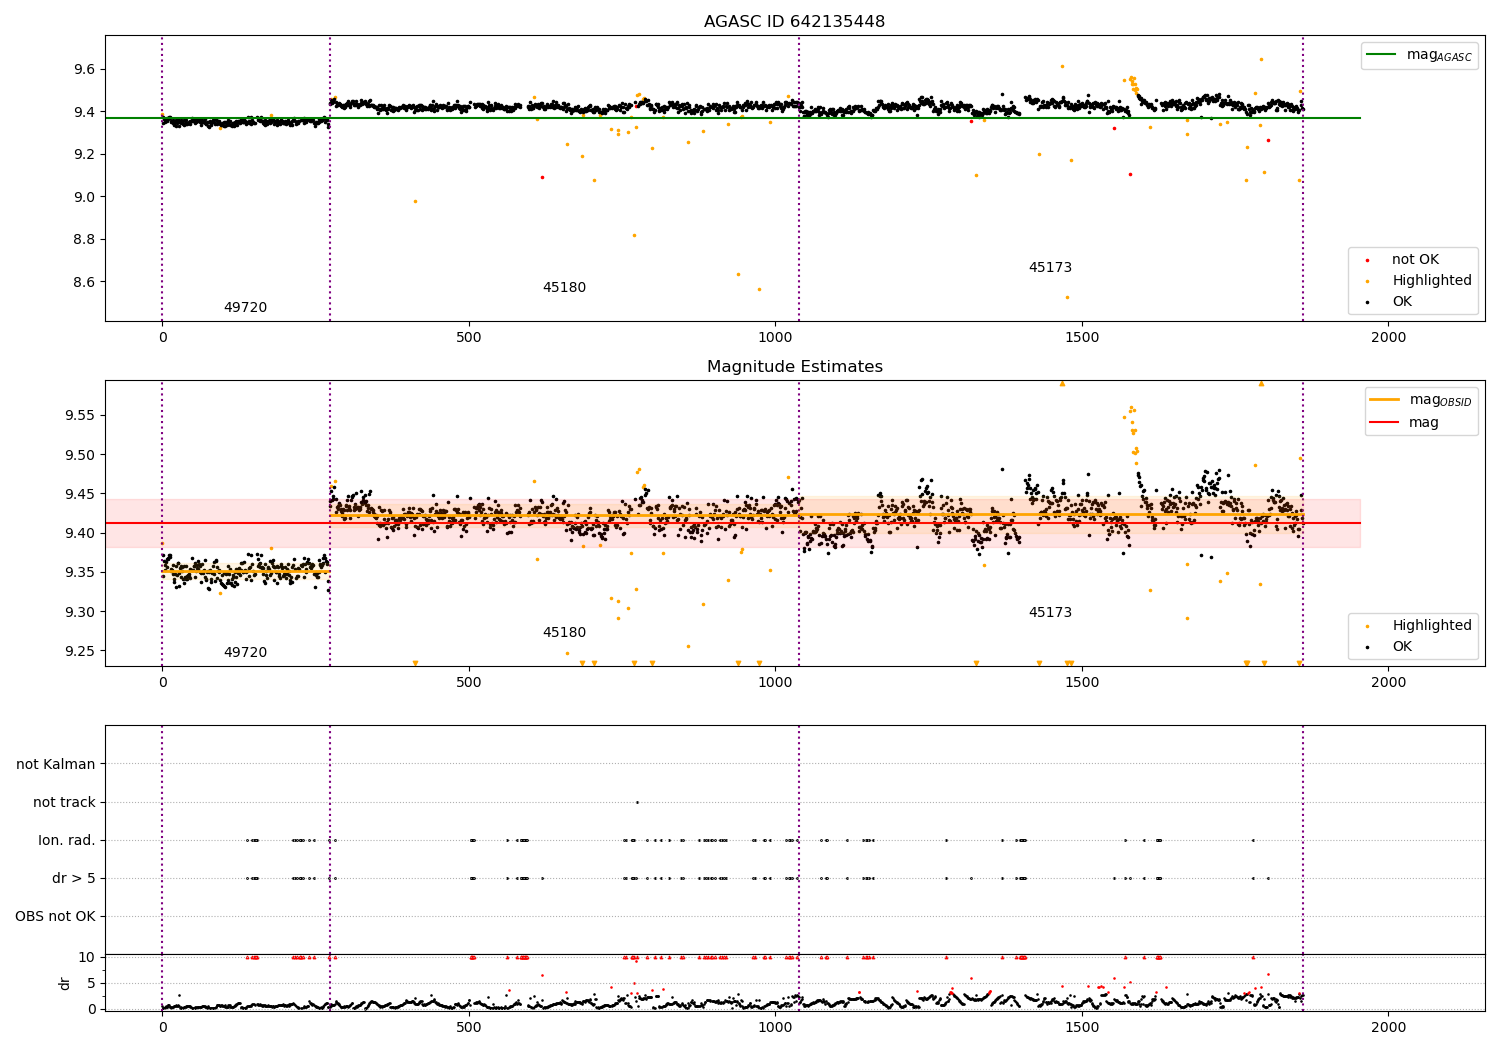Click the 'not track' row label
The height and width of the screenshot is (1050, 1500).
(64, 802)
